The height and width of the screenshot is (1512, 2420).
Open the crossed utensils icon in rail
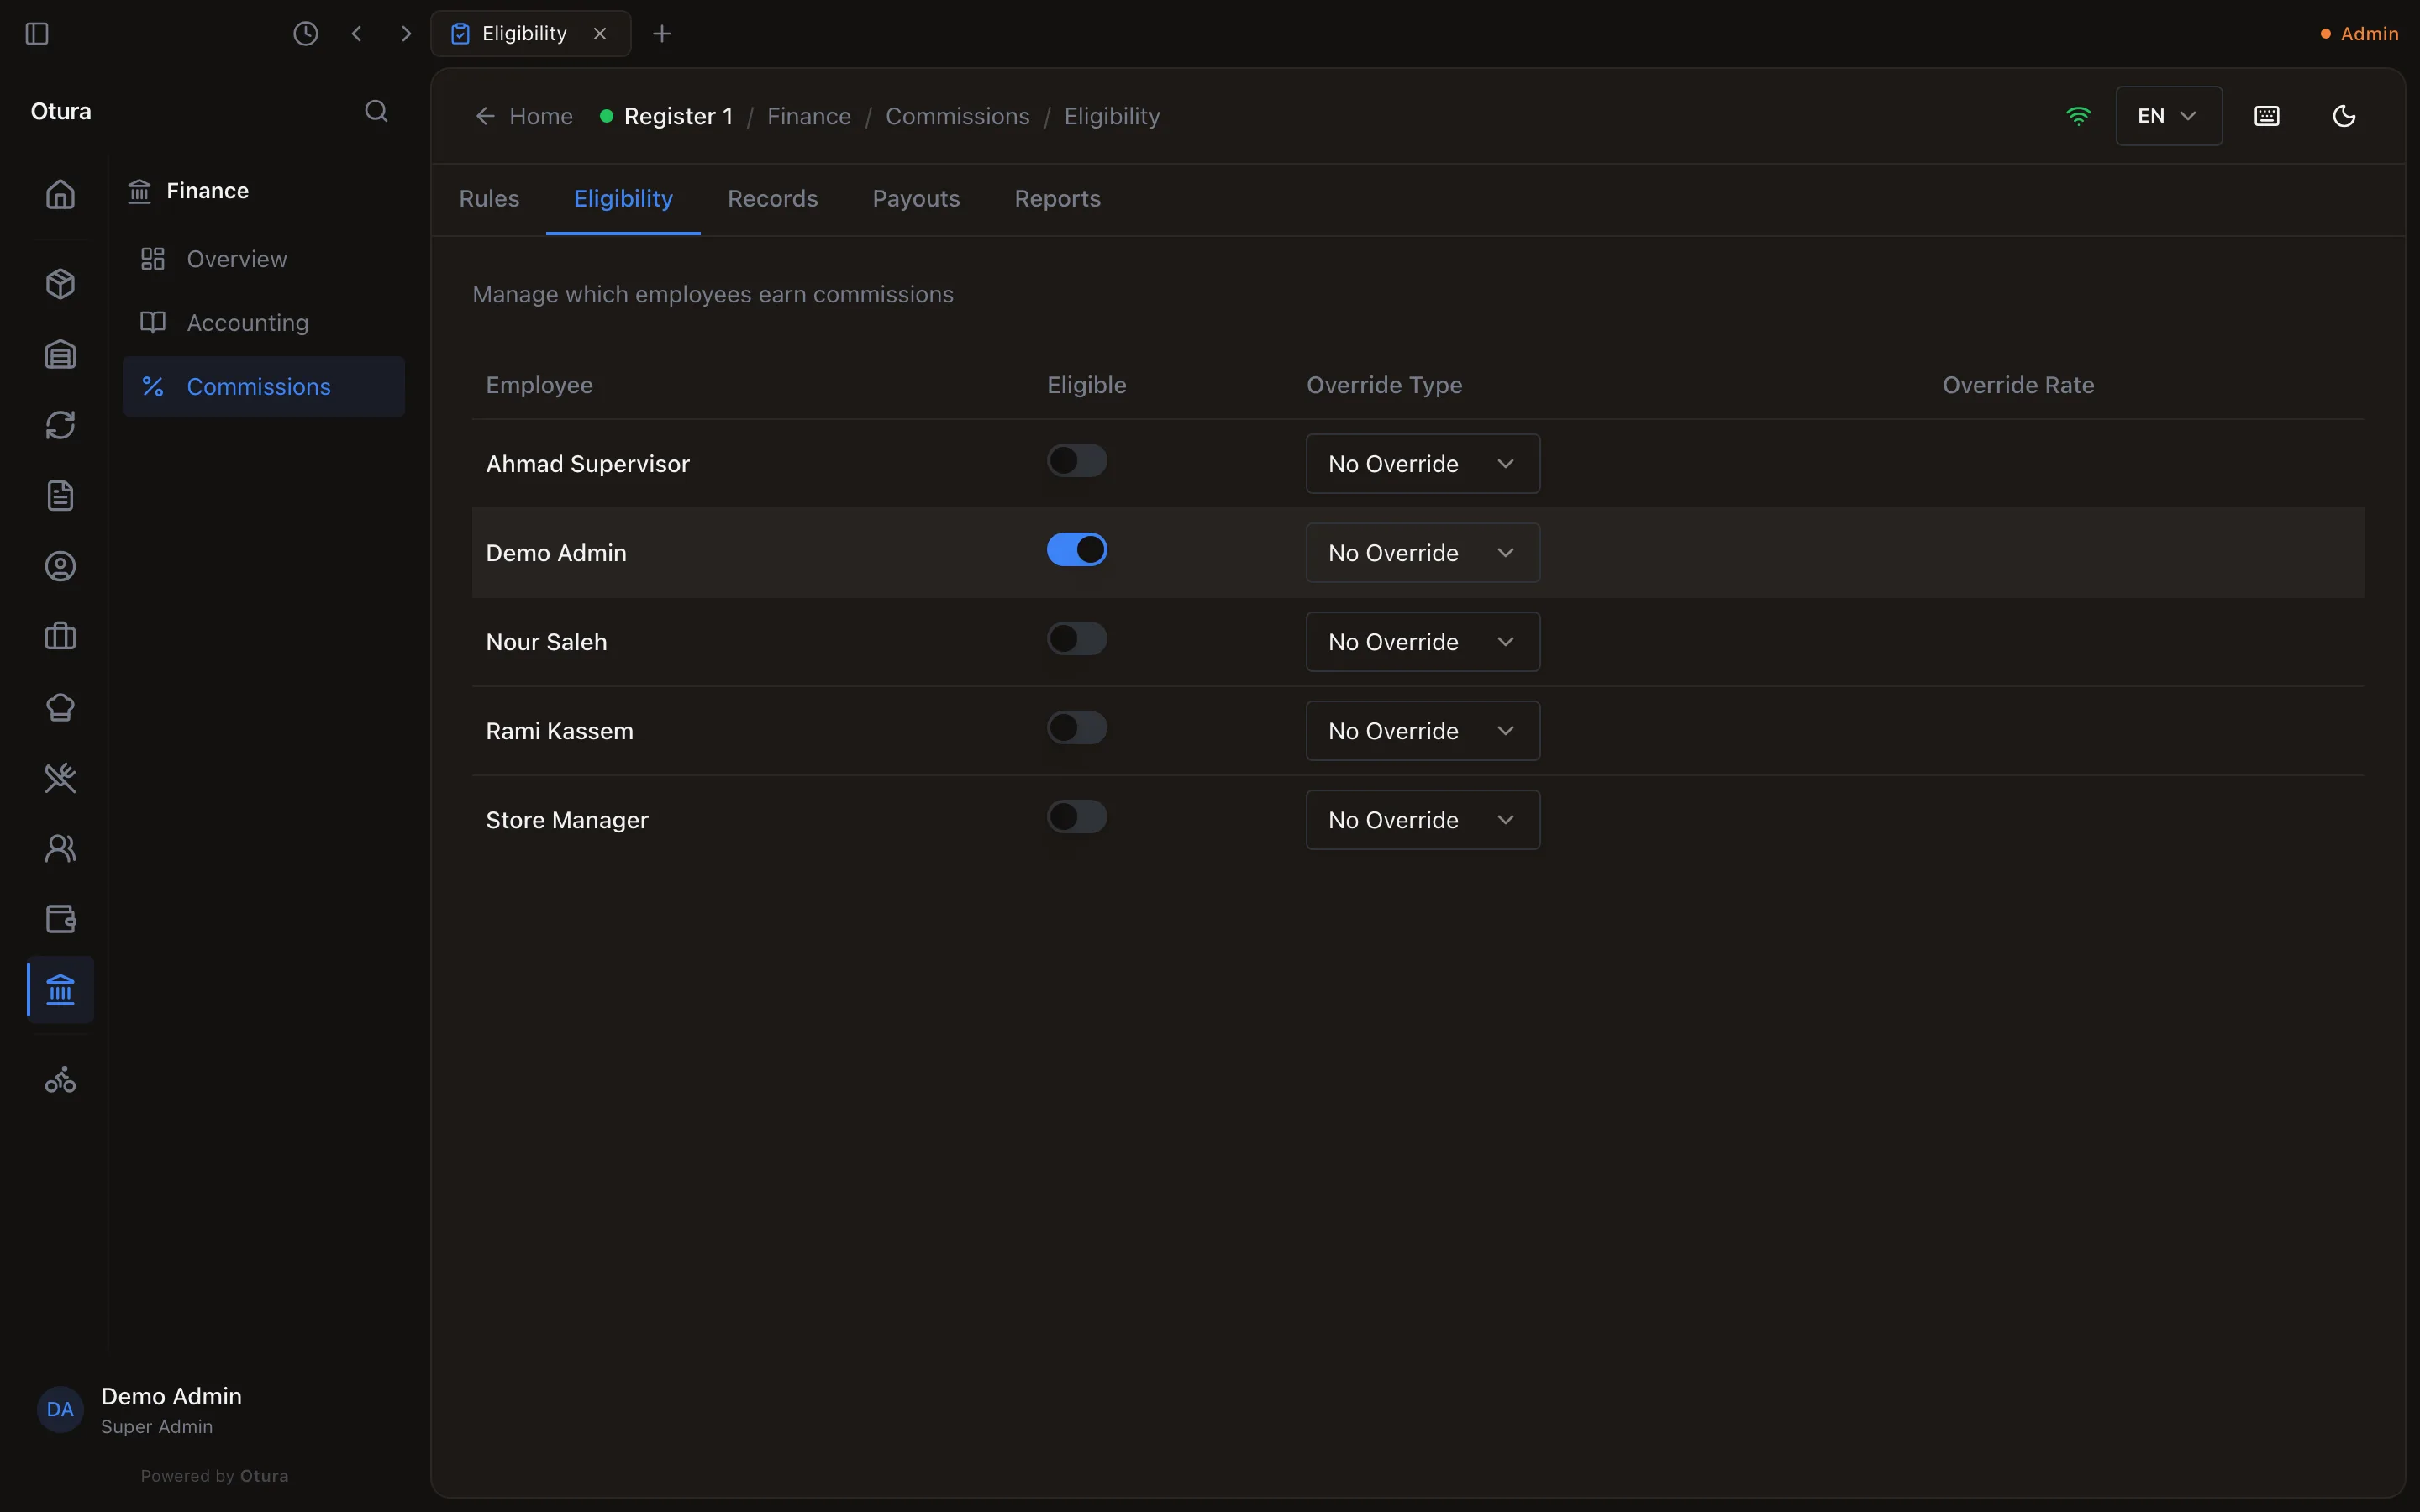(x=61, y=778)
